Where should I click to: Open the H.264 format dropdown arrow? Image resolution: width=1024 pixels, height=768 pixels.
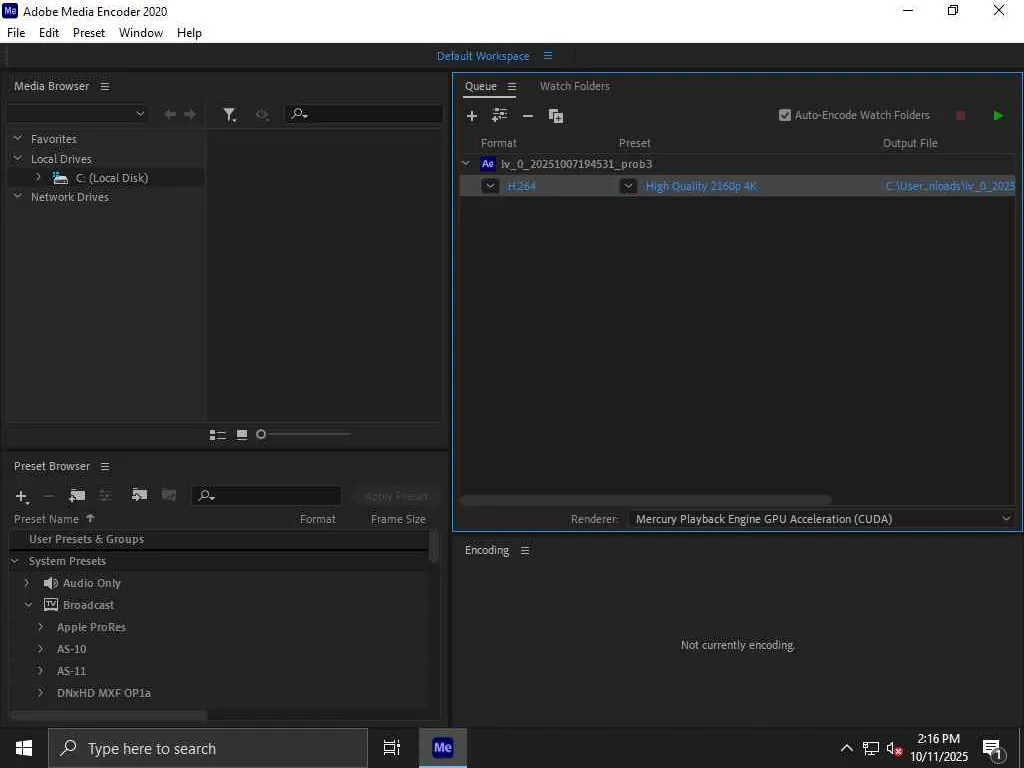pyautogui.click(x=490, y=186)
